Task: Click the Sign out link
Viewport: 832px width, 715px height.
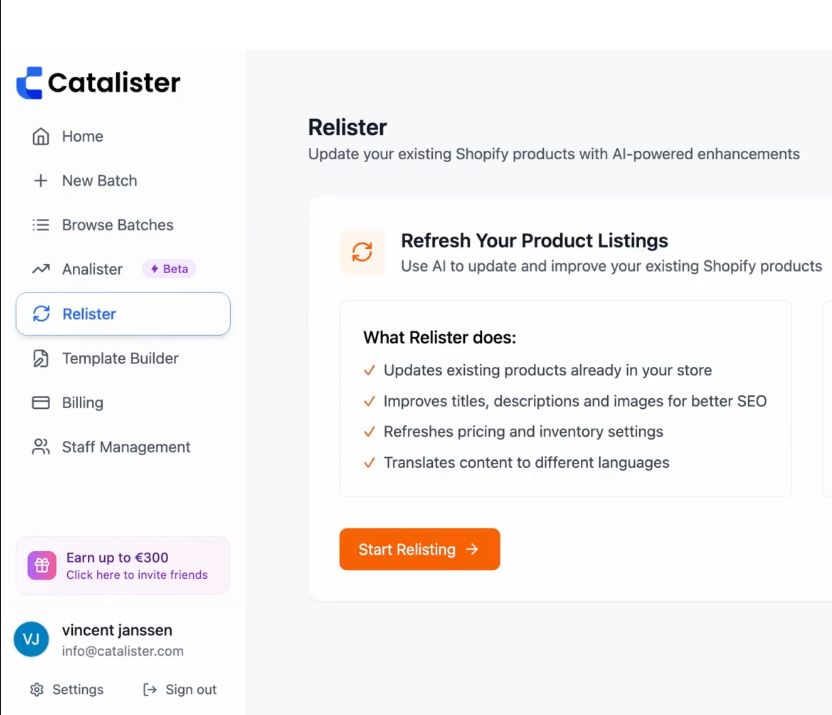Action: [x=180, y=690]
